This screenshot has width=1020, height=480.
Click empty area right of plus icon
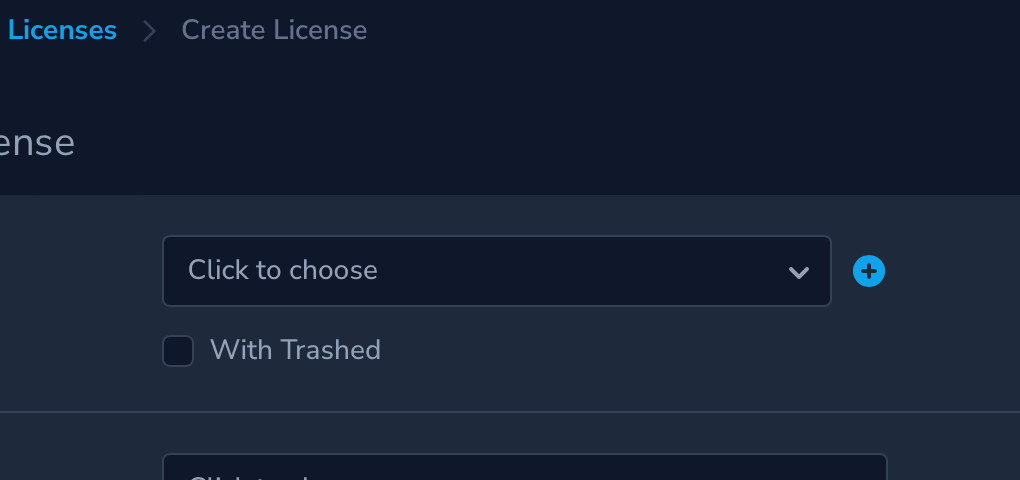click(x=950, y=271)
